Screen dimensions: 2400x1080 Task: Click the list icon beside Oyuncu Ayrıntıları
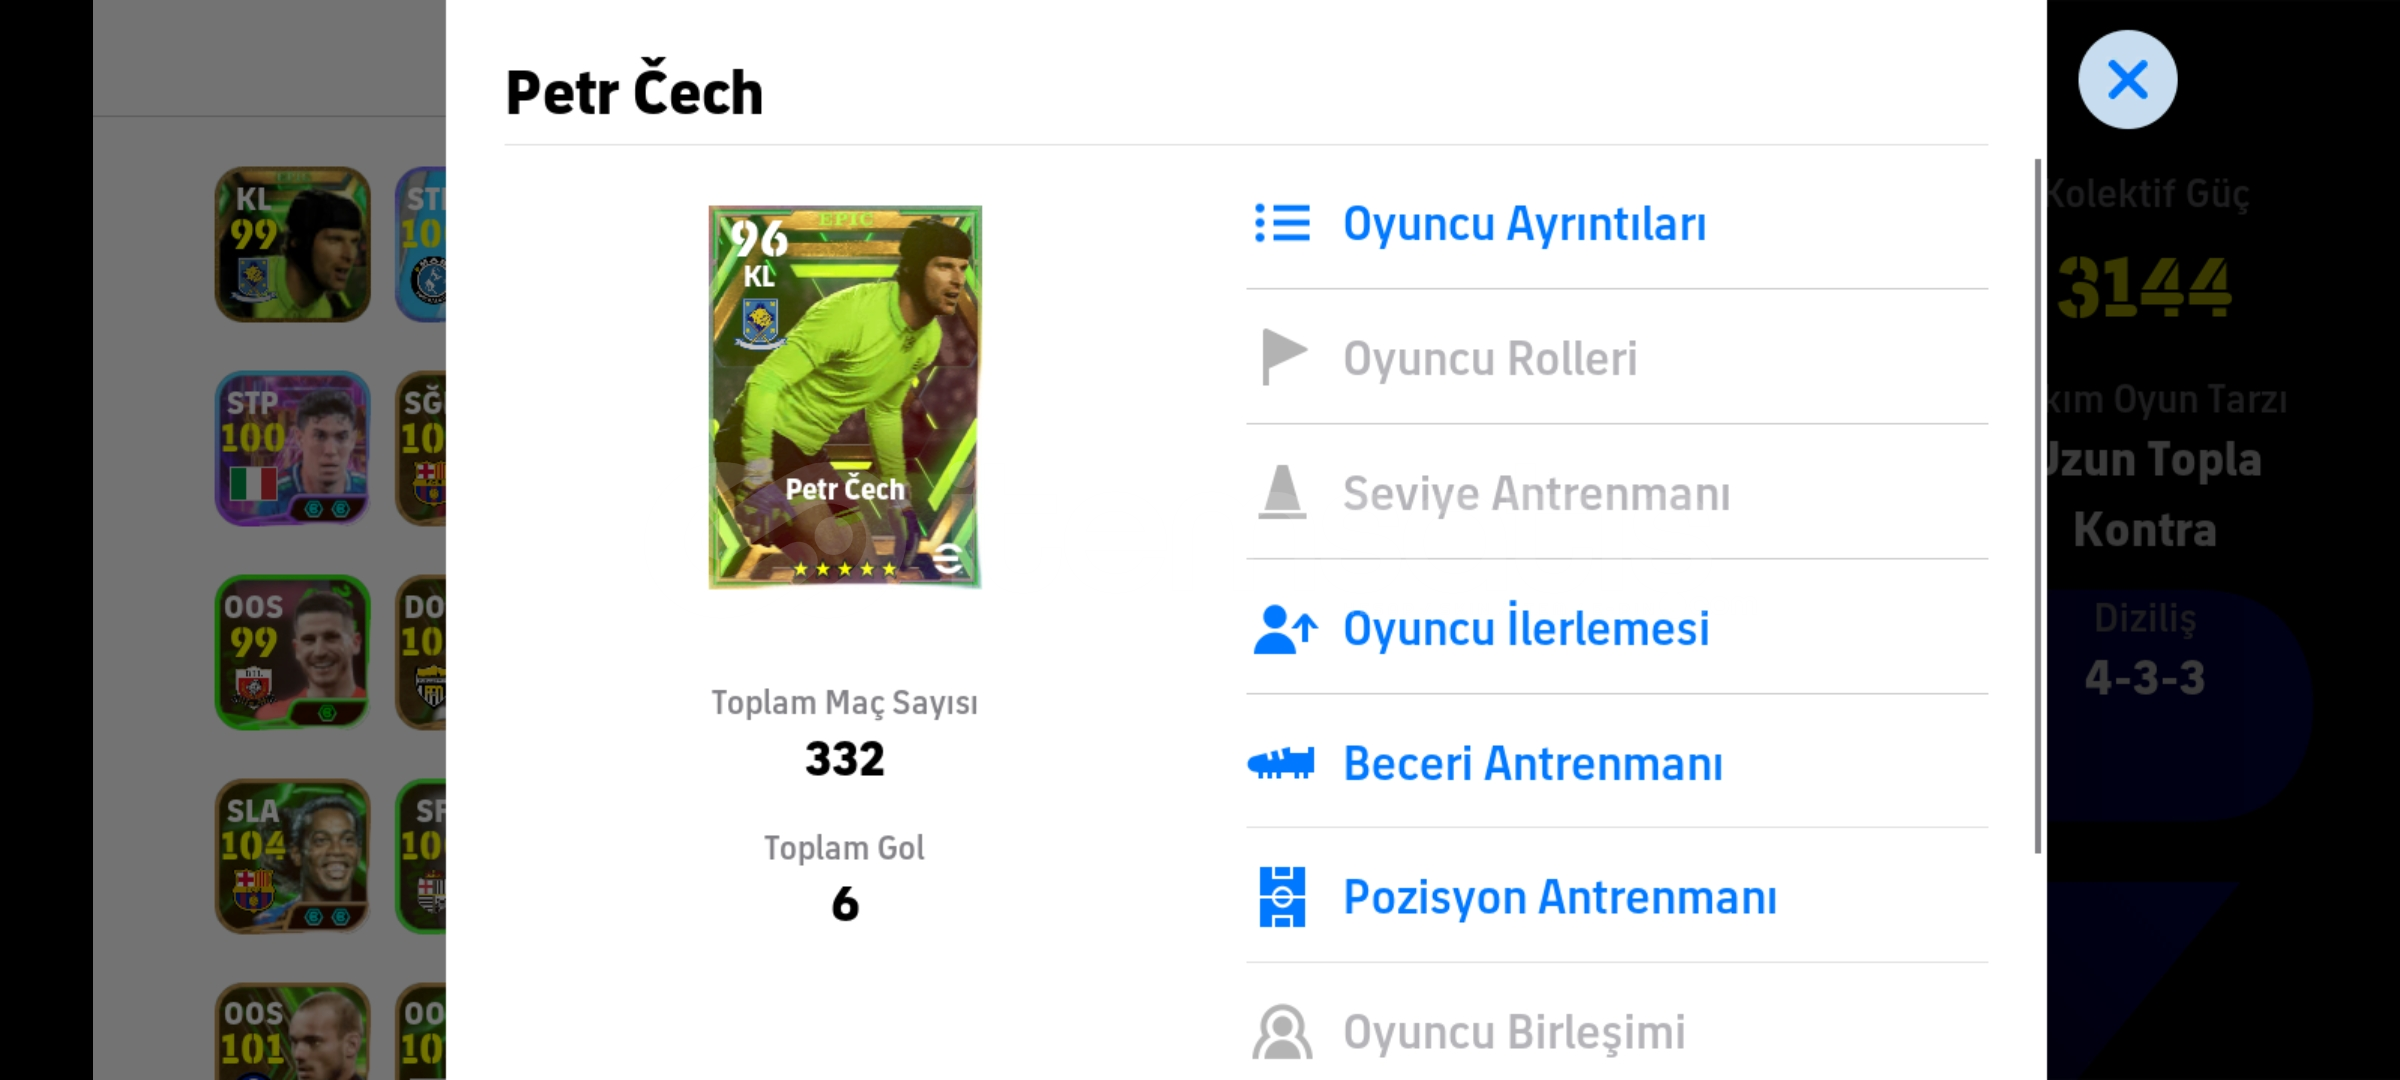point(1282,223)
